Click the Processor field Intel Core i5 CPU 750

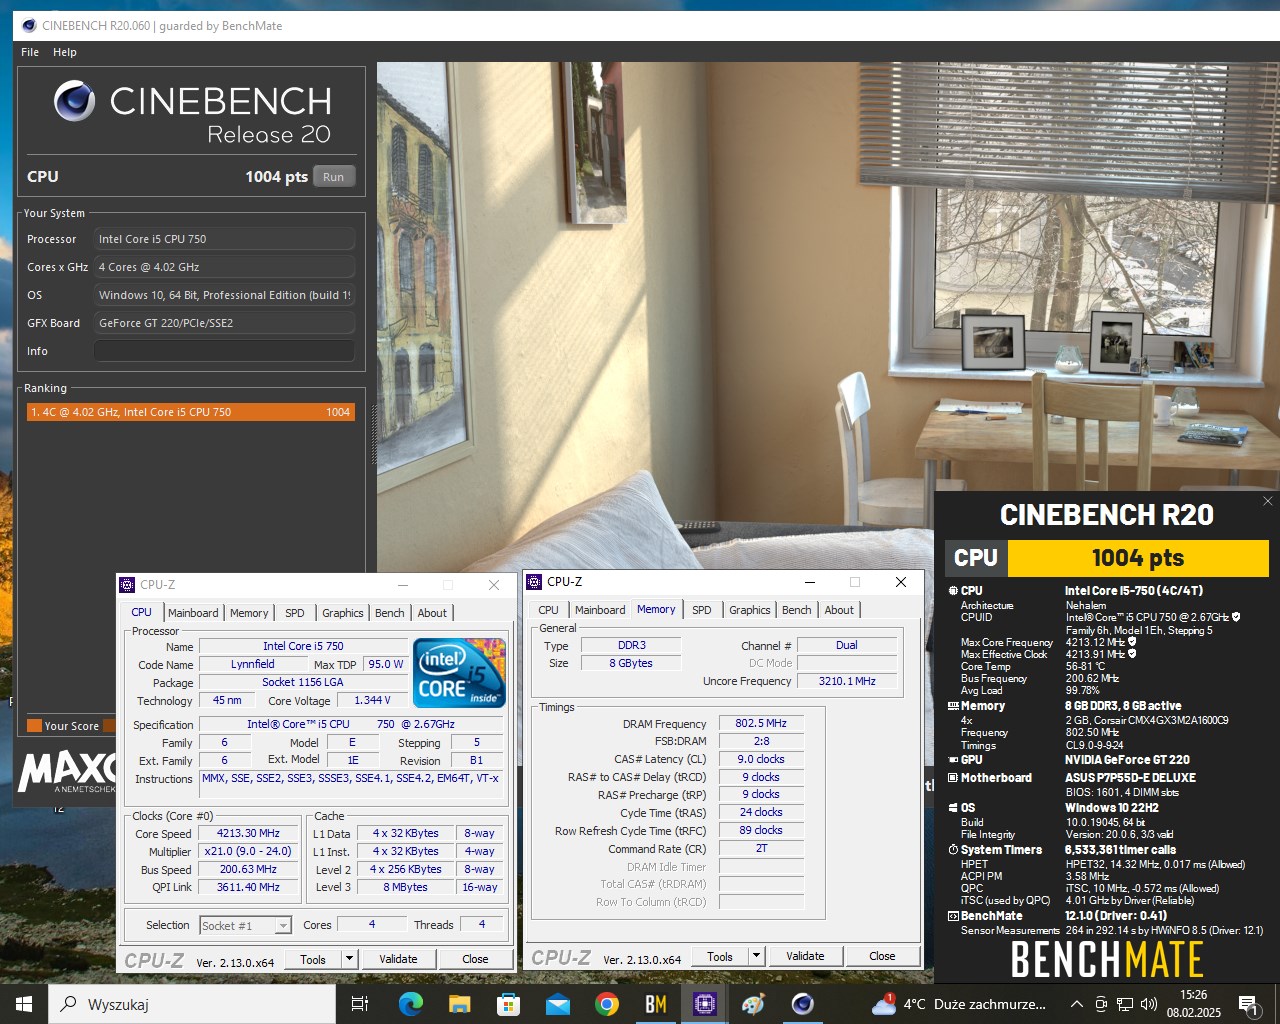[x=224, y=239]
